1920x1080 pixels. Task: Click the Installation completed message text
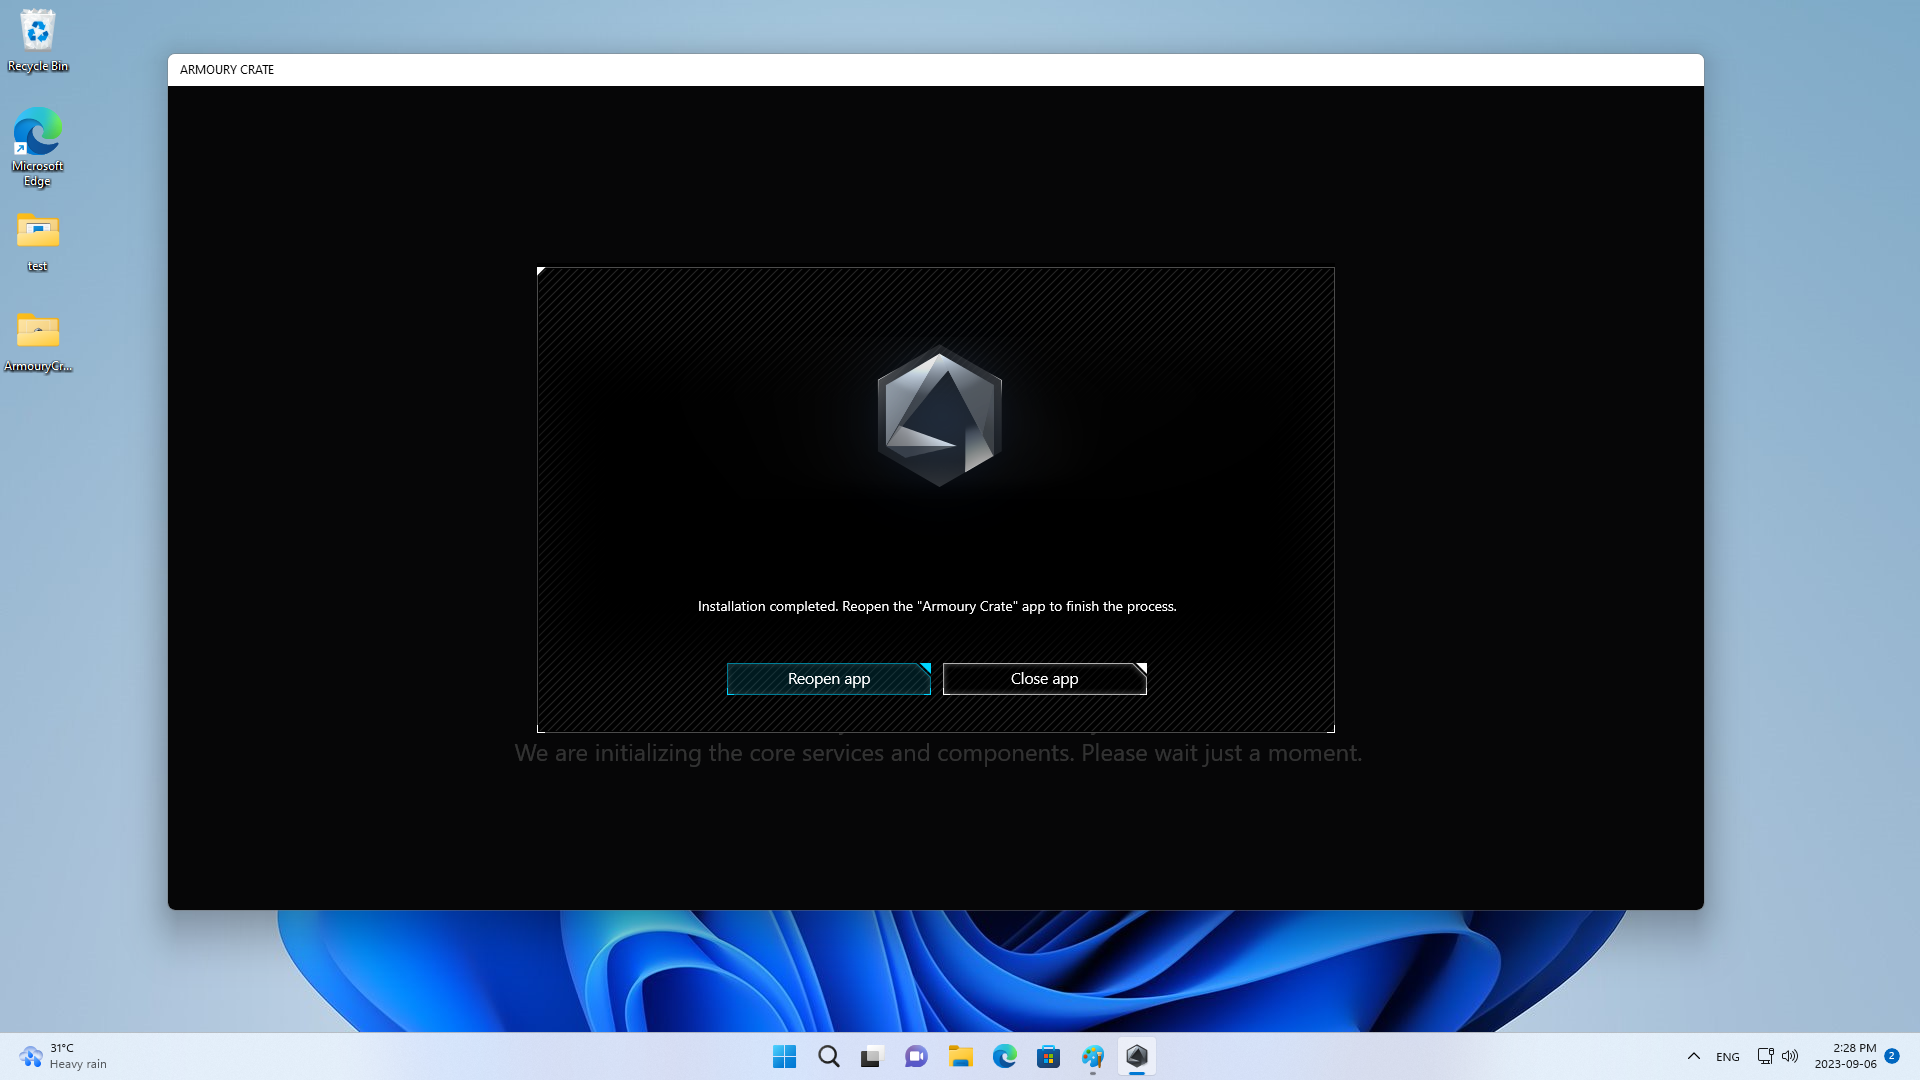(x=937, y=606)
